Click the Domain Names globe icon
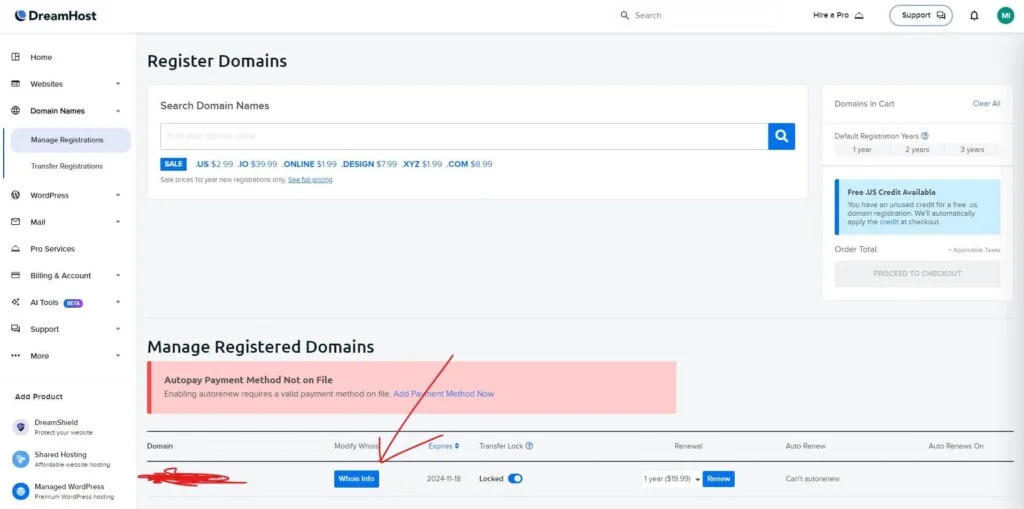 click(16, 111)
